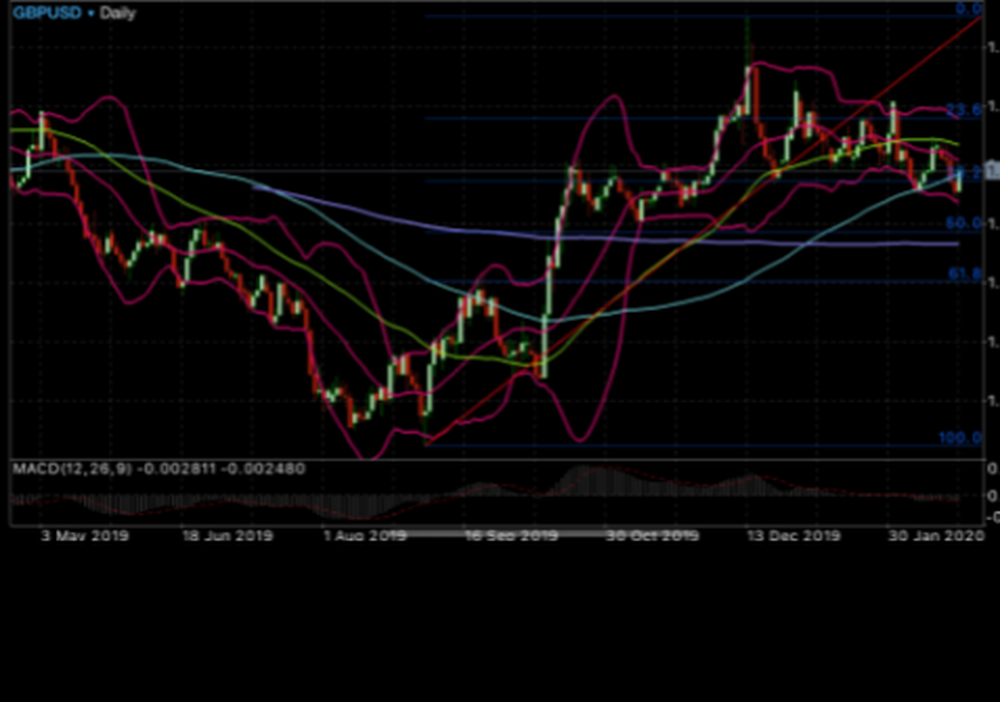This screenshot has height=702, width=1000.
Task: Select the 23.6 Fibonacci level label
Action: coord(963,109)
